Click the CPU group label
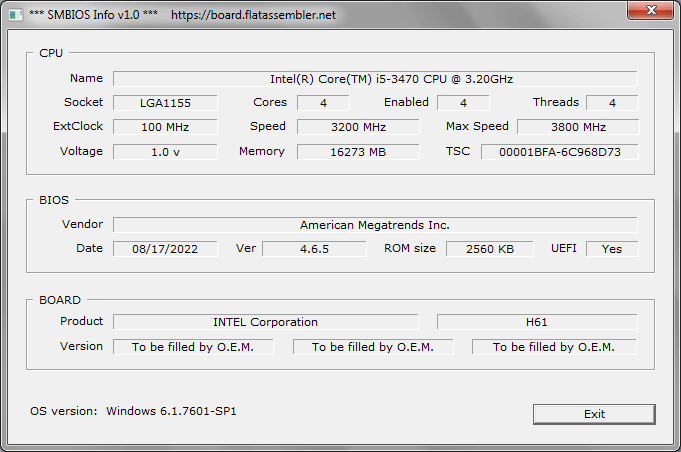This screenshot has width=681, height=452. coord(51,53)
